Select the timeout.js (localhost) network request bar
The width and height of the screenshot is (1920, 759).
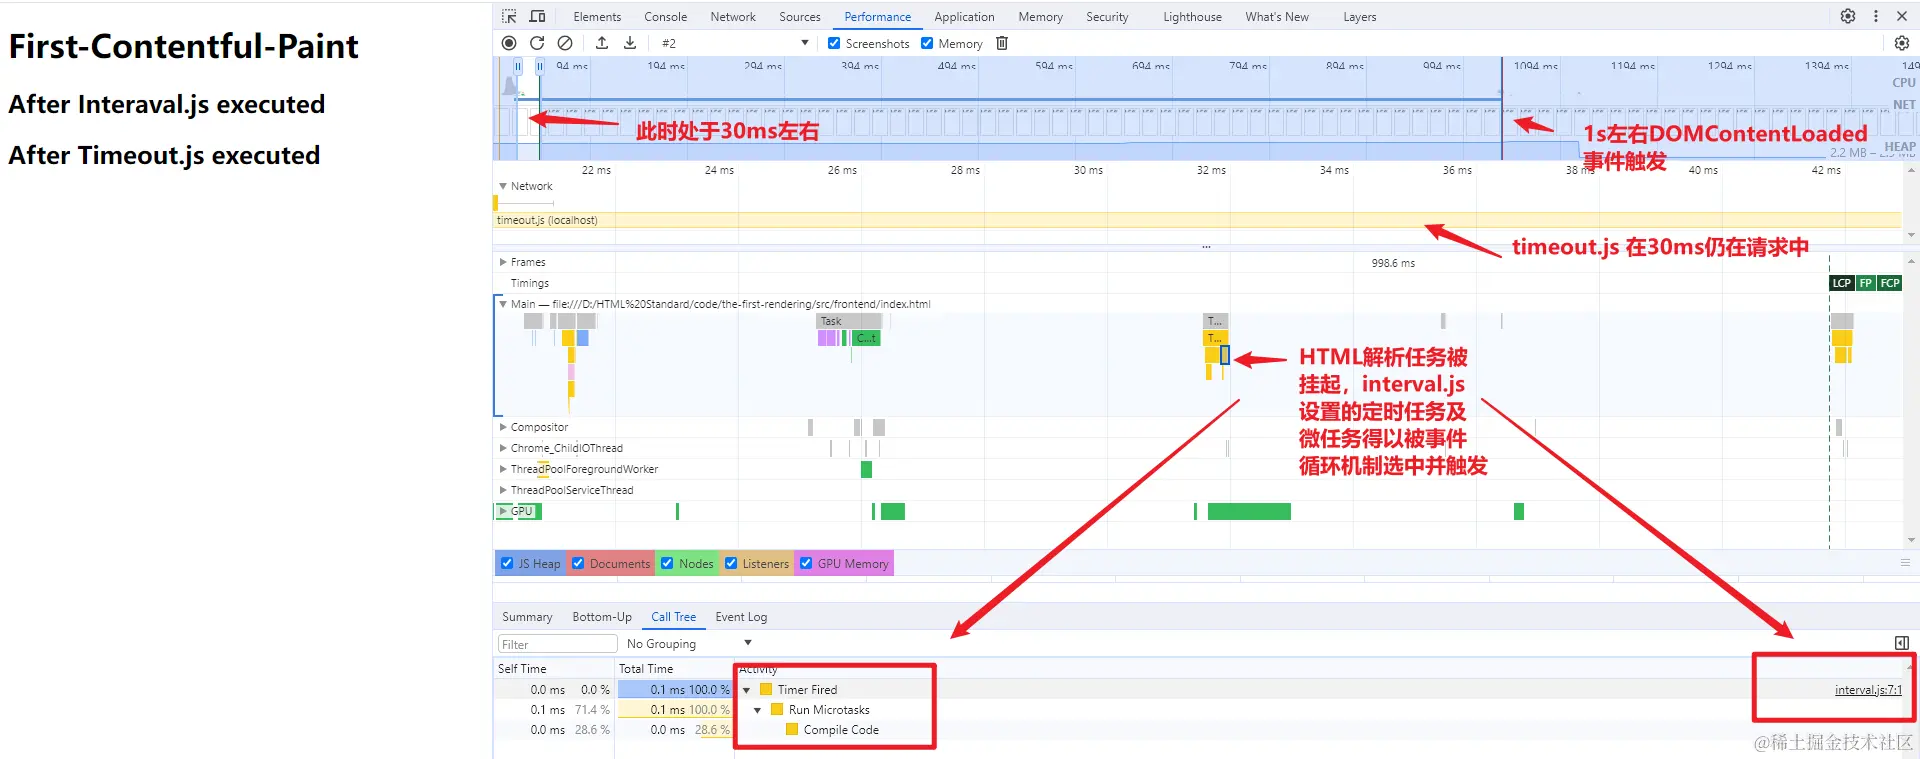pos(1197,220)
